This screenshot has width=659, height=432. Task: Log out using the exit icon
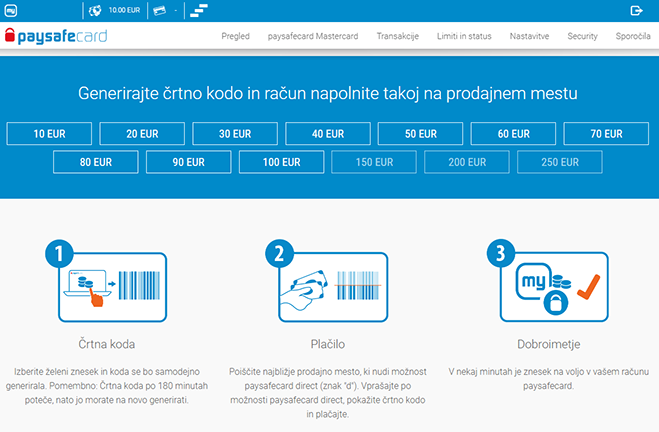tap(636, 11)
